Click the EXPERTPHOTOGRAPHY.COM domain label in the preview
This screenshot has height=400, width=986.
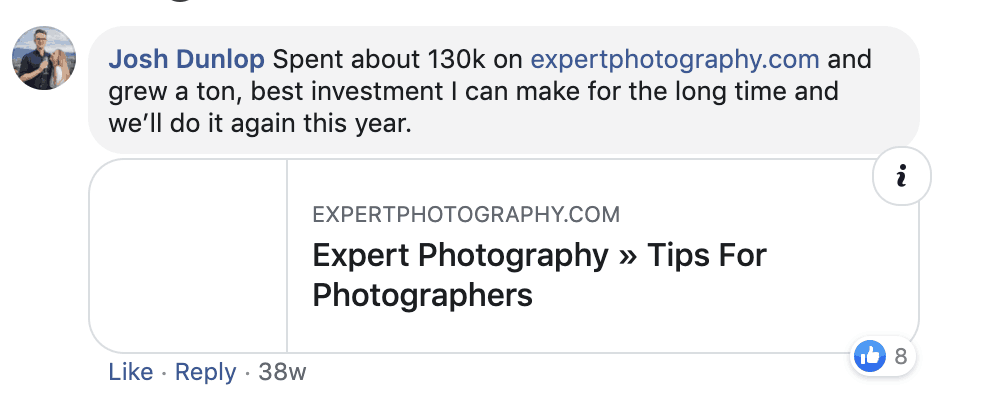tap(466, 214)
